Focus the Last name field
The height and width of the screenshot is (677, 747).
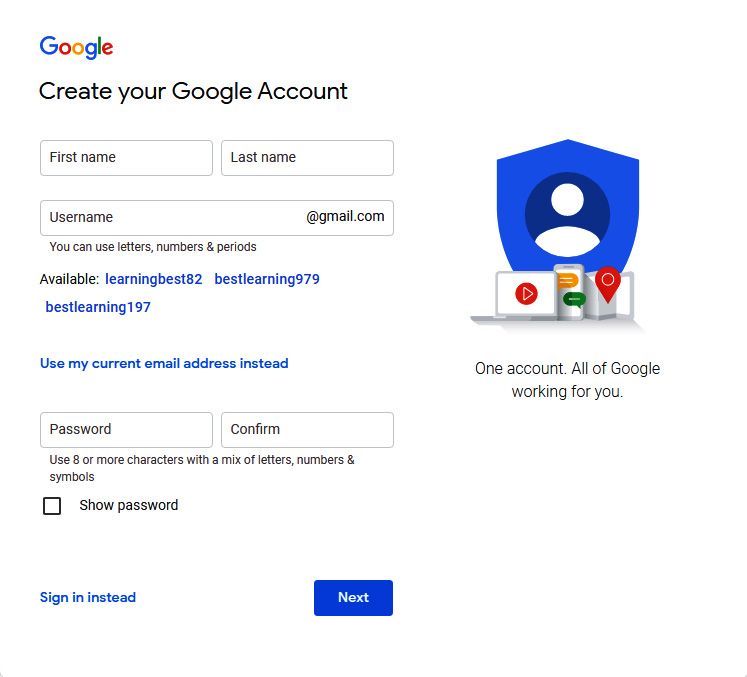coord(307,158)
